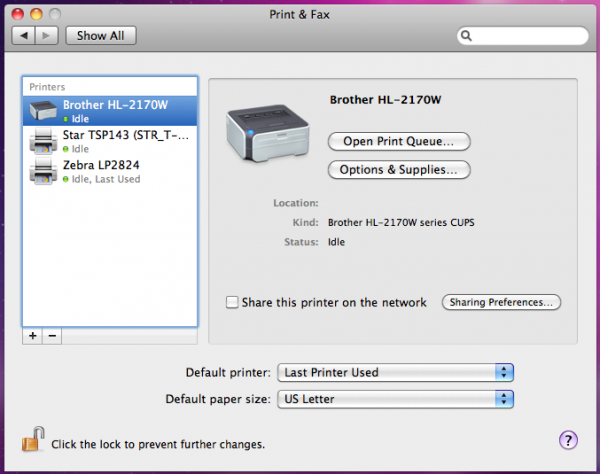Go forward with the right arrow button
Viewport: 600px width, 474px height.
(47, 36)
